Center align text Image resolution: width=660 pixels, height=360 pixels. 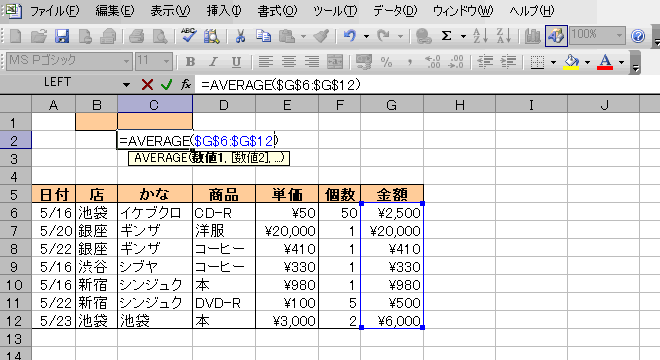pos(289,62)
